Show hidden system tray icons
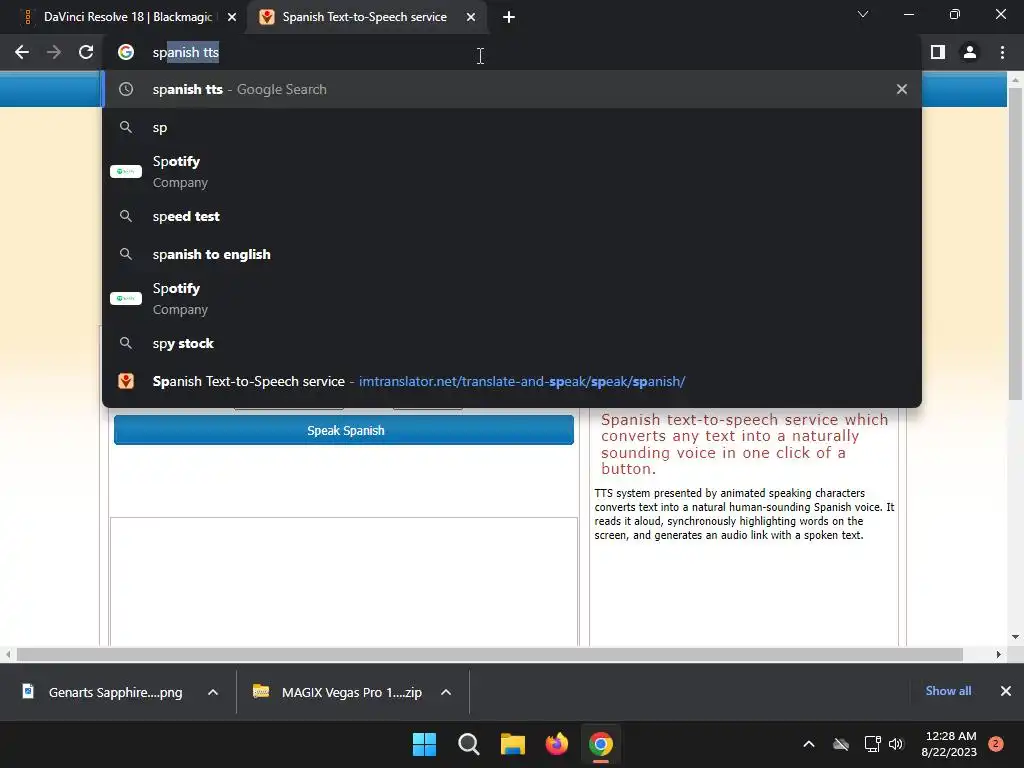The image size is (1024, 768). (x=808, y=744)
